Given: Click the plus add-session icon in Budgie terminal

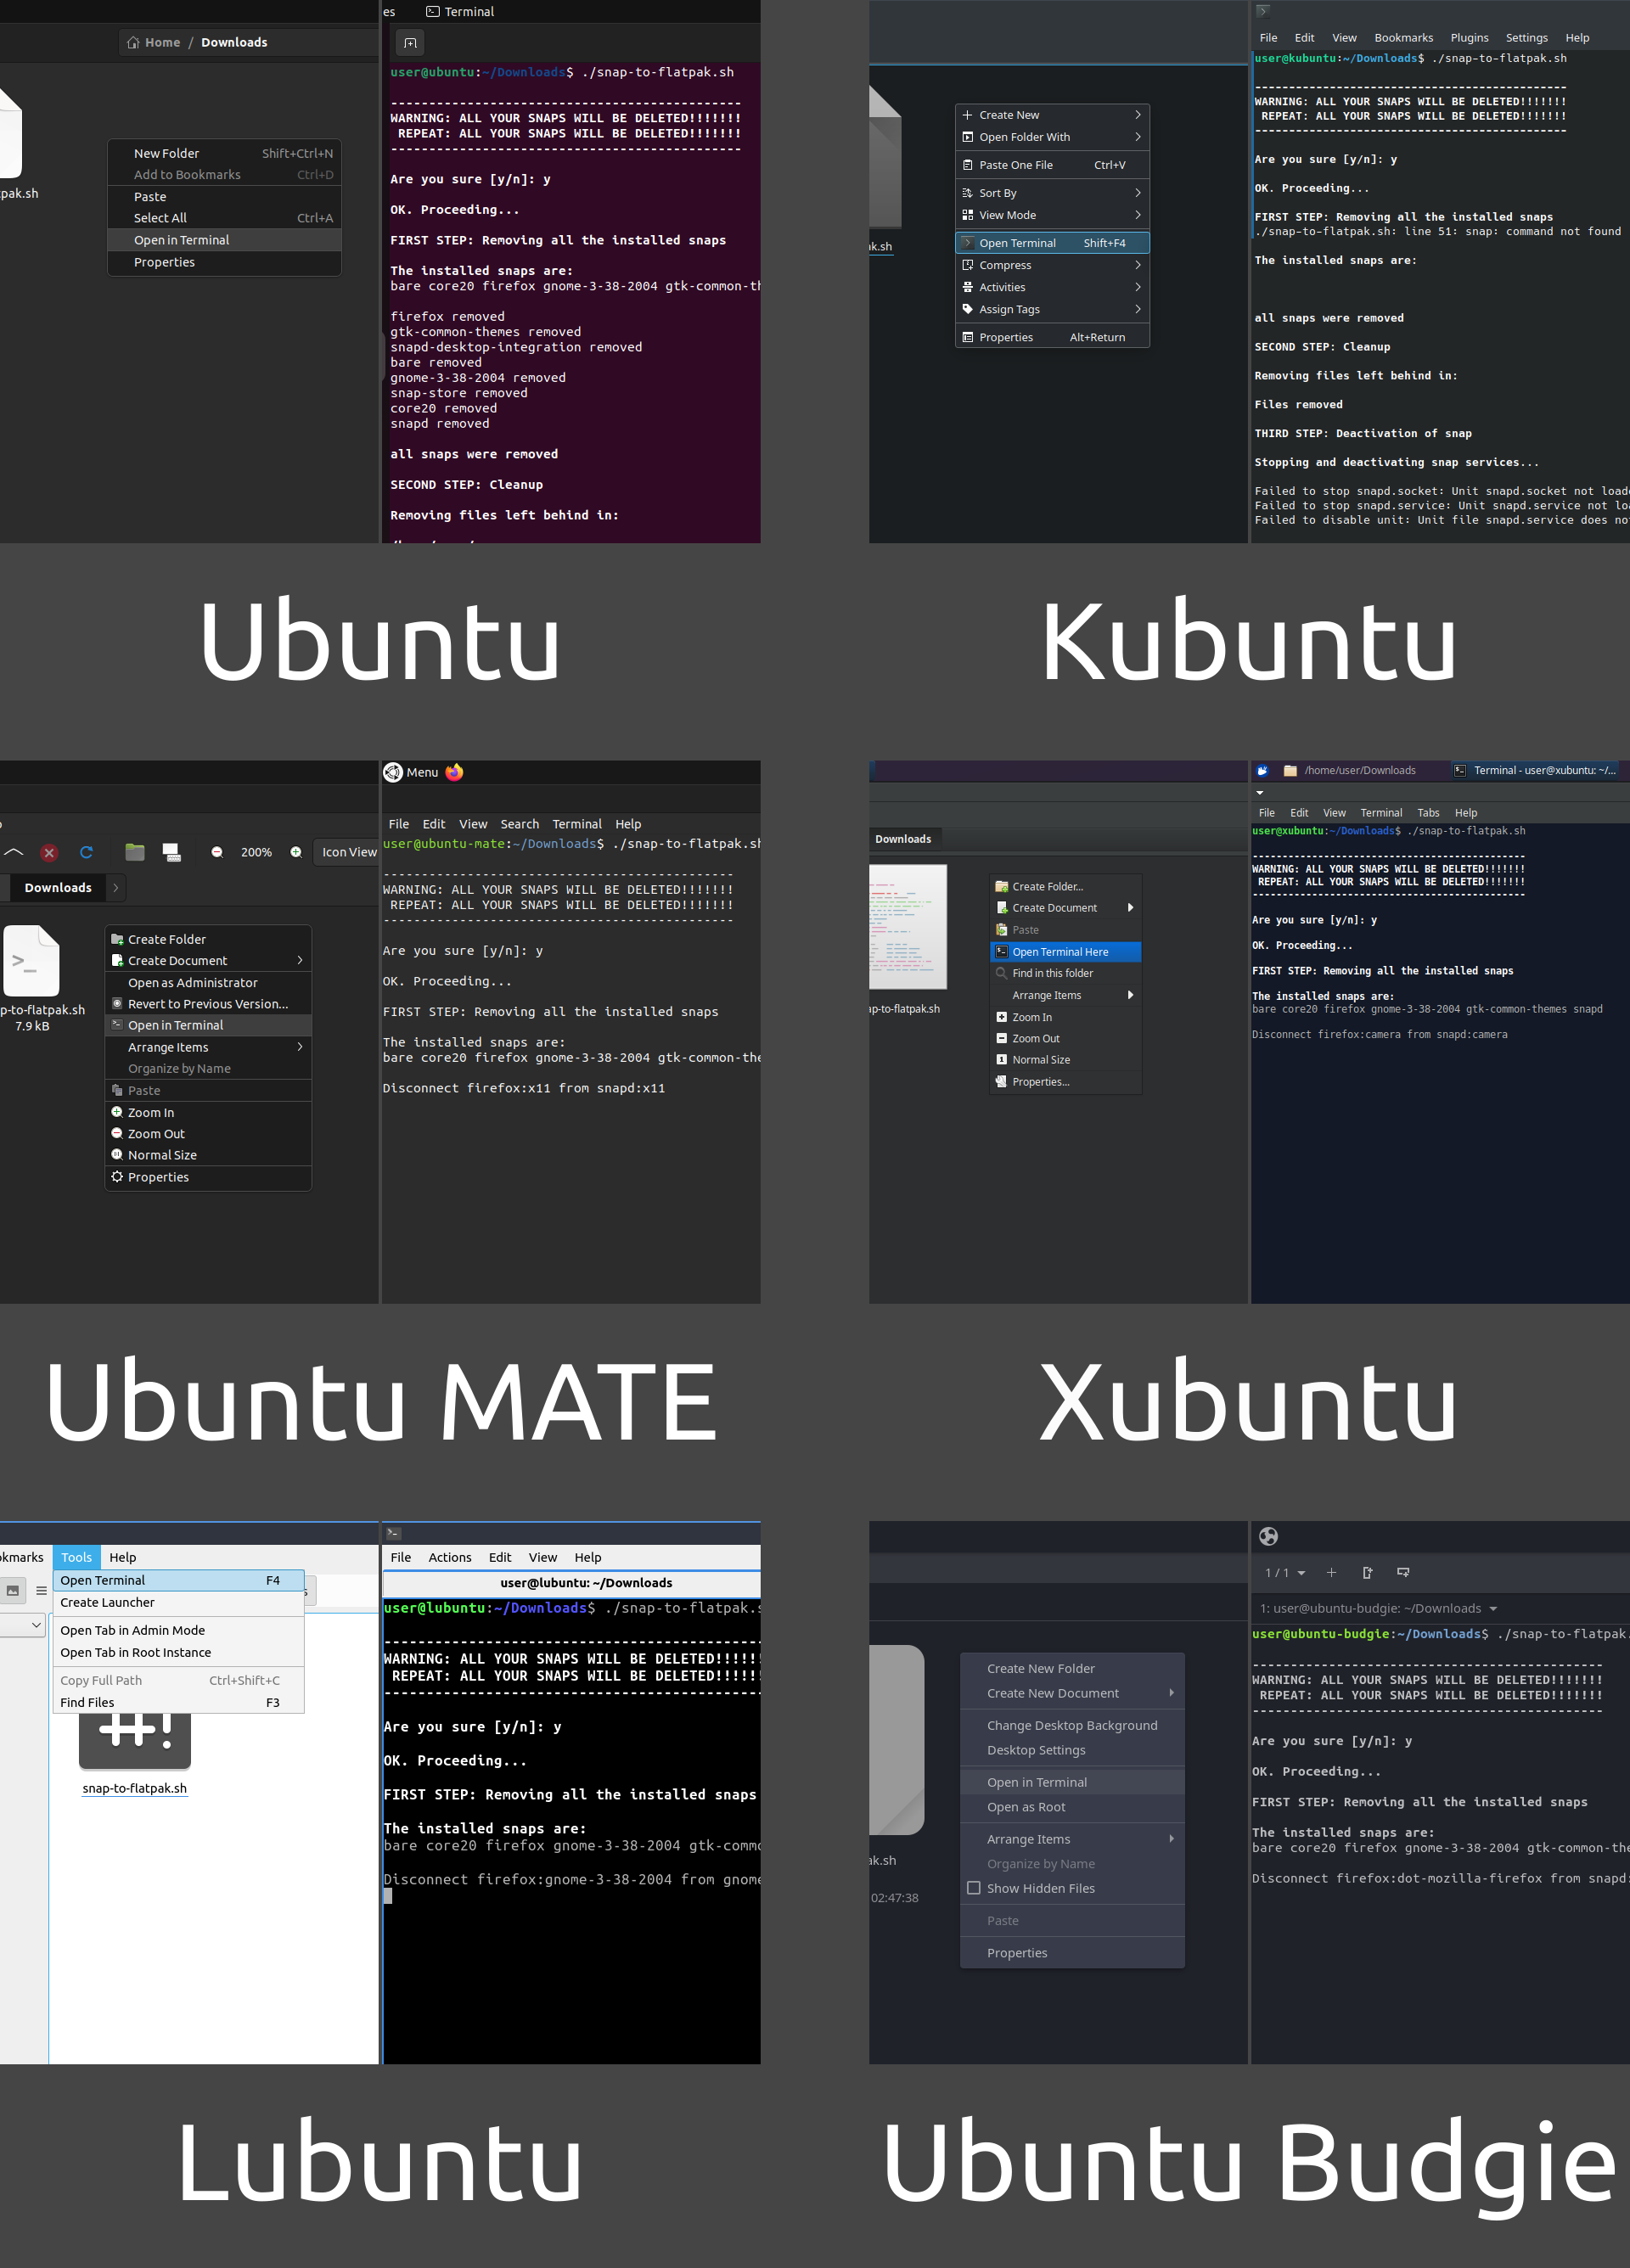Looking at the screenshot, I should [x=1331, y=1572].
